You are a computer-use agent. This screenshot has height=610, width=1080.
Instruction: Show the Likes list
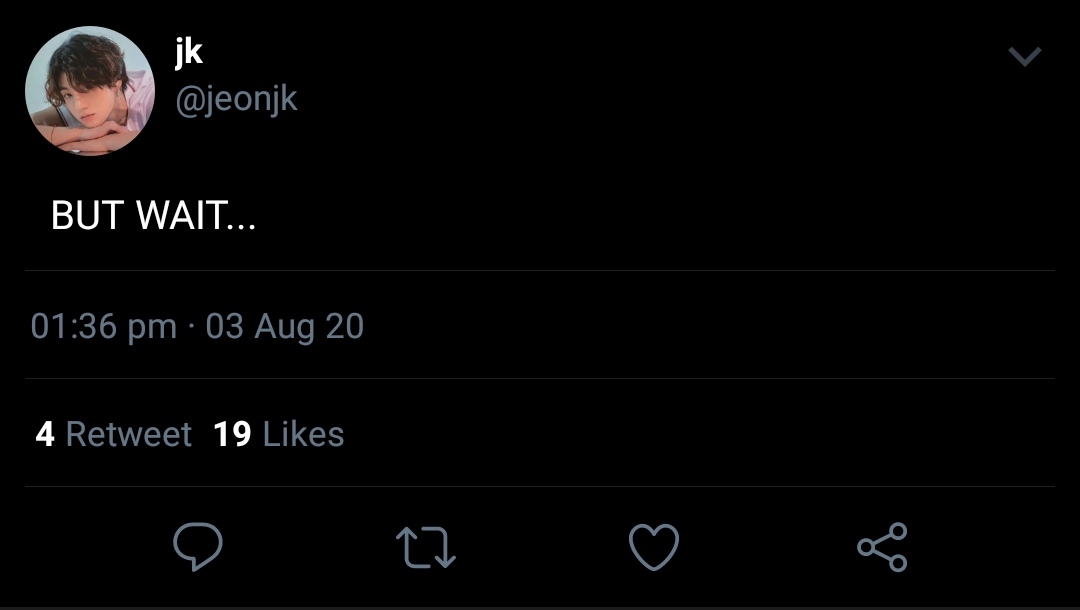[x=303, y=435]
